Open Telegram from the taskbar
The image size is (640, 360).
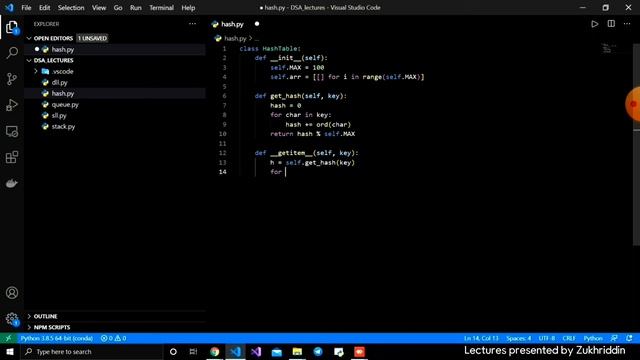tap(318, 351)
